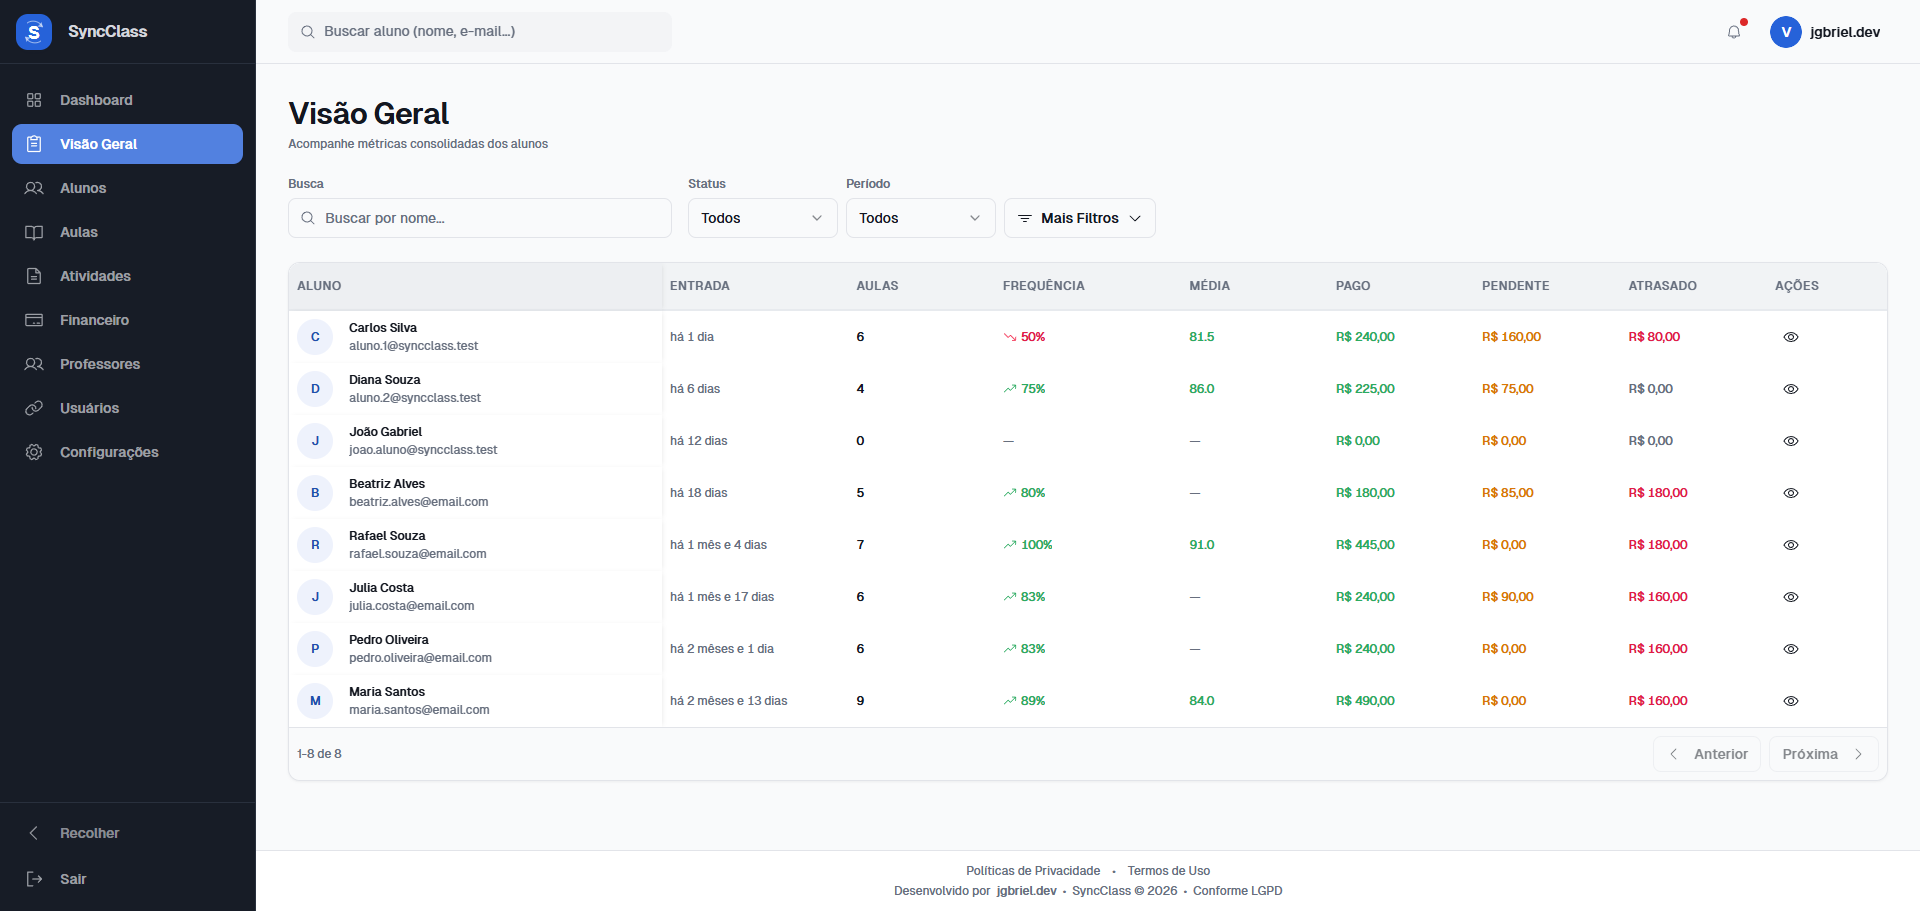View details eye icon for João Gabriel
1920x911 pixels.
[1791, 441]
